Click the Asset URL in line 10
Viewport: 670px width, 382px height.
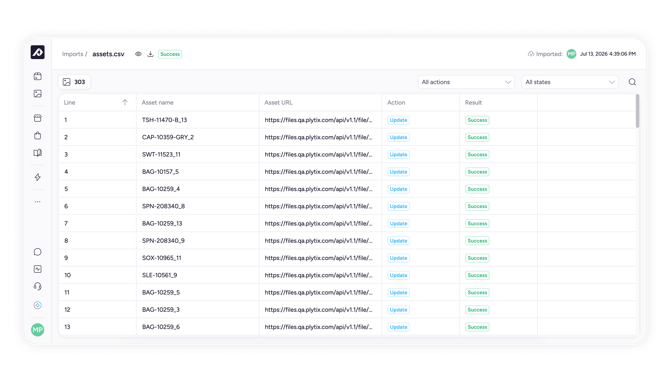pos(318,275)
